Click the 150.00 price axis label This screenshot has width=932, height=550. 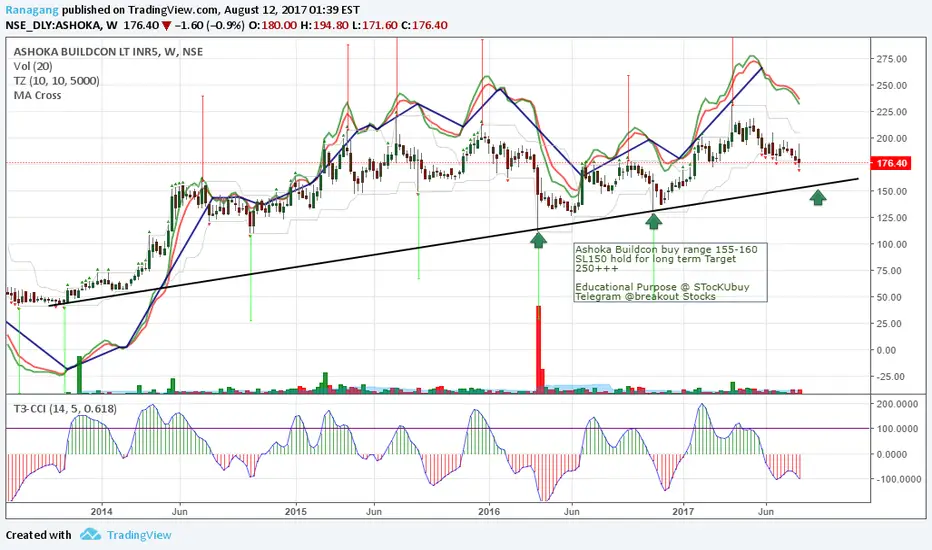pos(892,191)
